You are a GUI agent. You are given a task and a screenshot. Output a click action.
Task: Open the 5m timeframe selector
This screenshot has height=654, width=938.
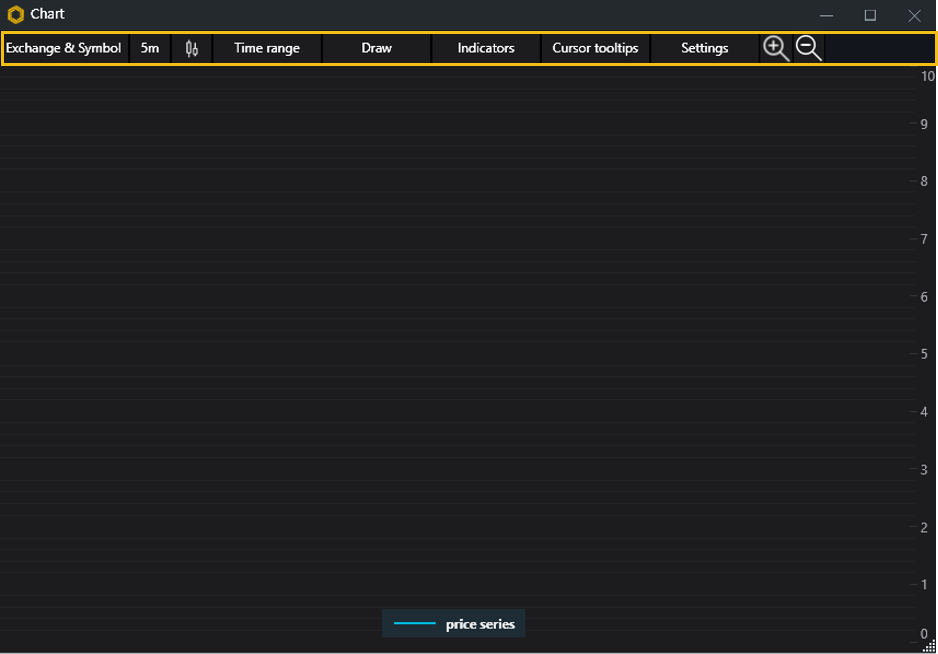click(x=150, y=48)
